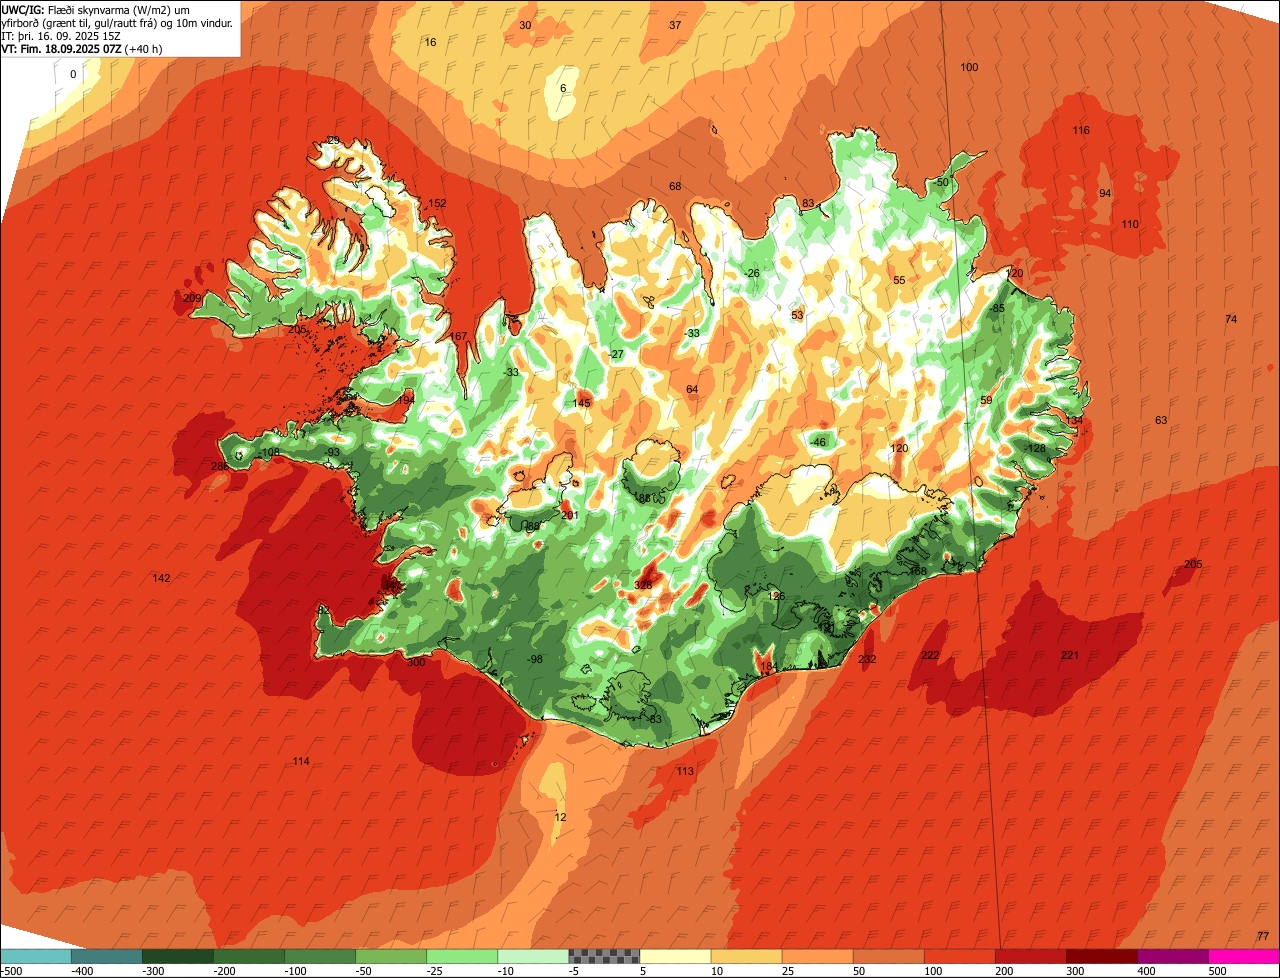Image resolution: width=1280 pixels, height=978 pixels.
Task: Click the map value '-27' in northwest interior
Action: [616, 354]
